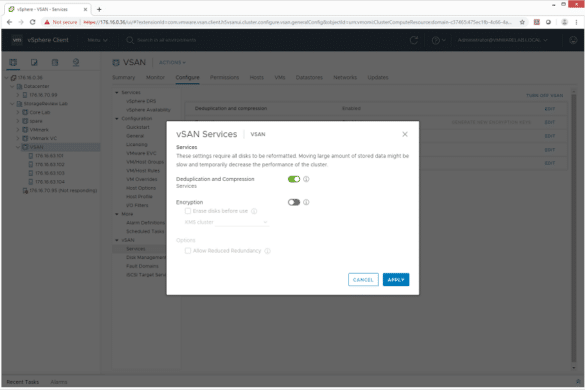Select Fault Domains under vSAN
The width and height of the screenshot is (585, 390).
click(x=142, y=266)
